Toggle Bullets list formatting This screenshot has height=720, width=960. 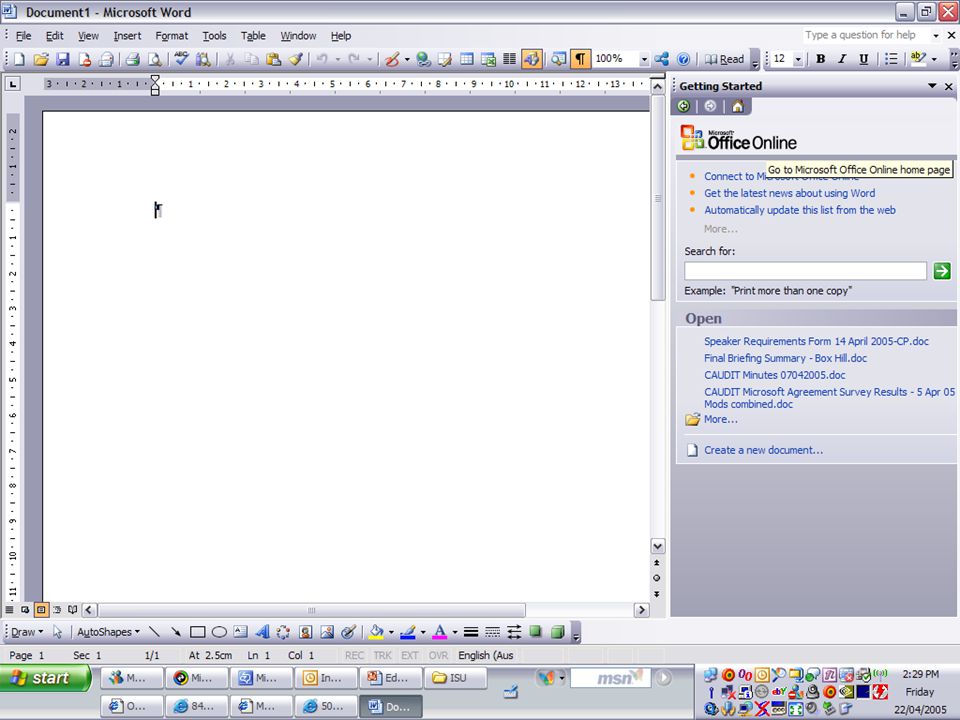click(891, 59)
